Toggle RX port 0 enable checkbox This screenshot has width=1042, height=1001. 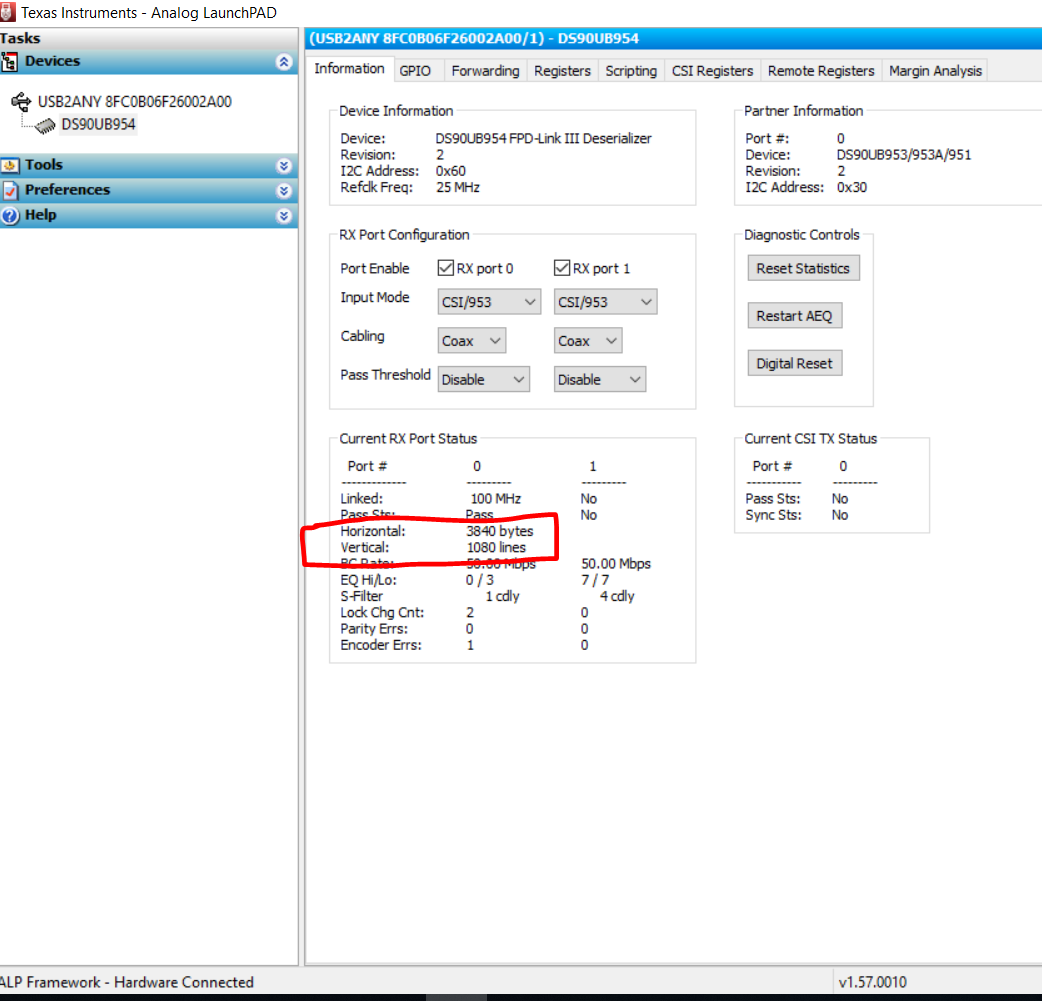tap(445, 268)
